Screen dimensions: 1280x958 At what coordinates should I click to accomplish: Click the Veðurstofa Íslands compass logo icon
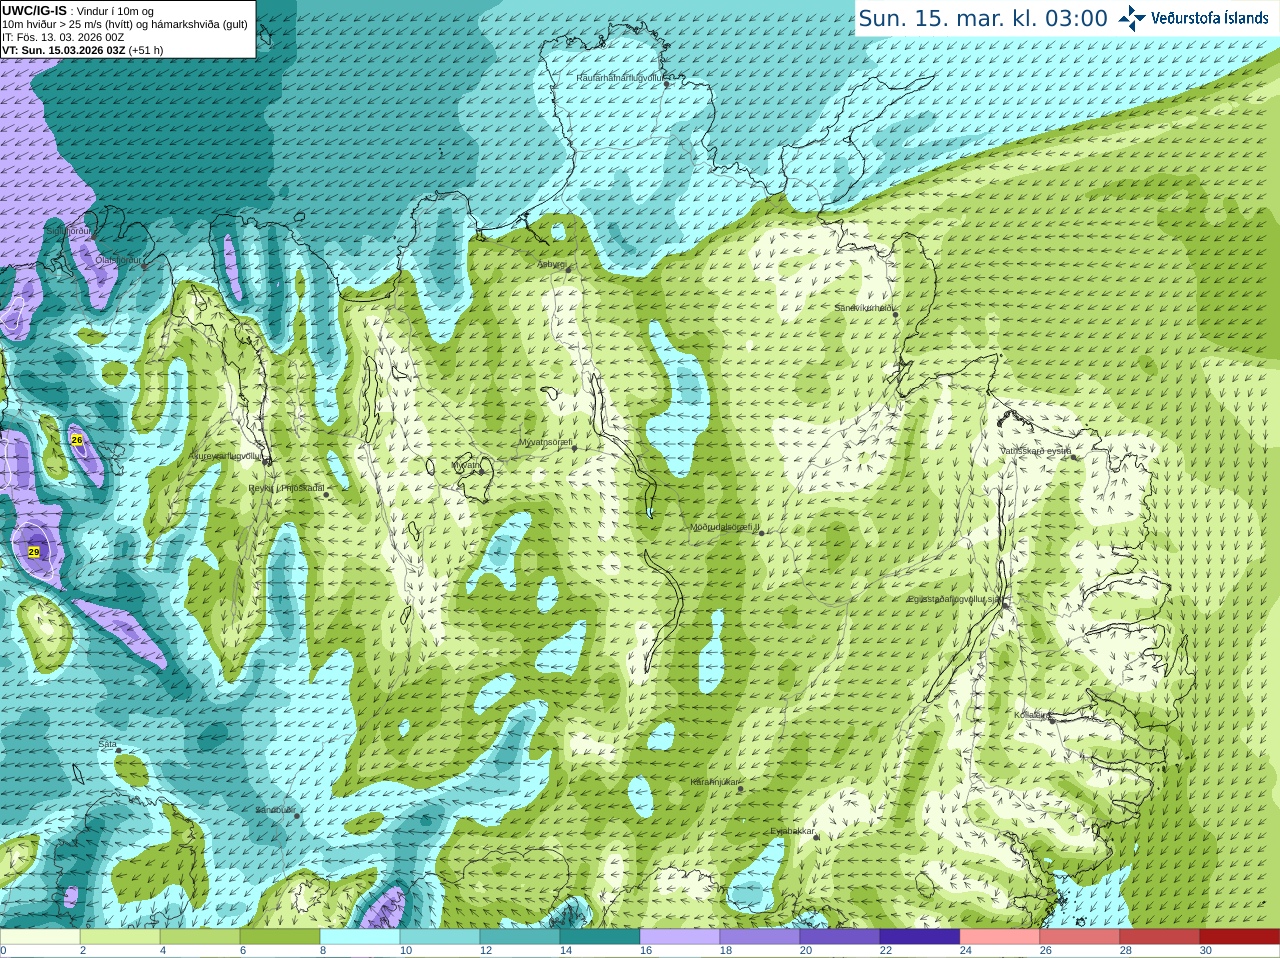click(1132, 18)
